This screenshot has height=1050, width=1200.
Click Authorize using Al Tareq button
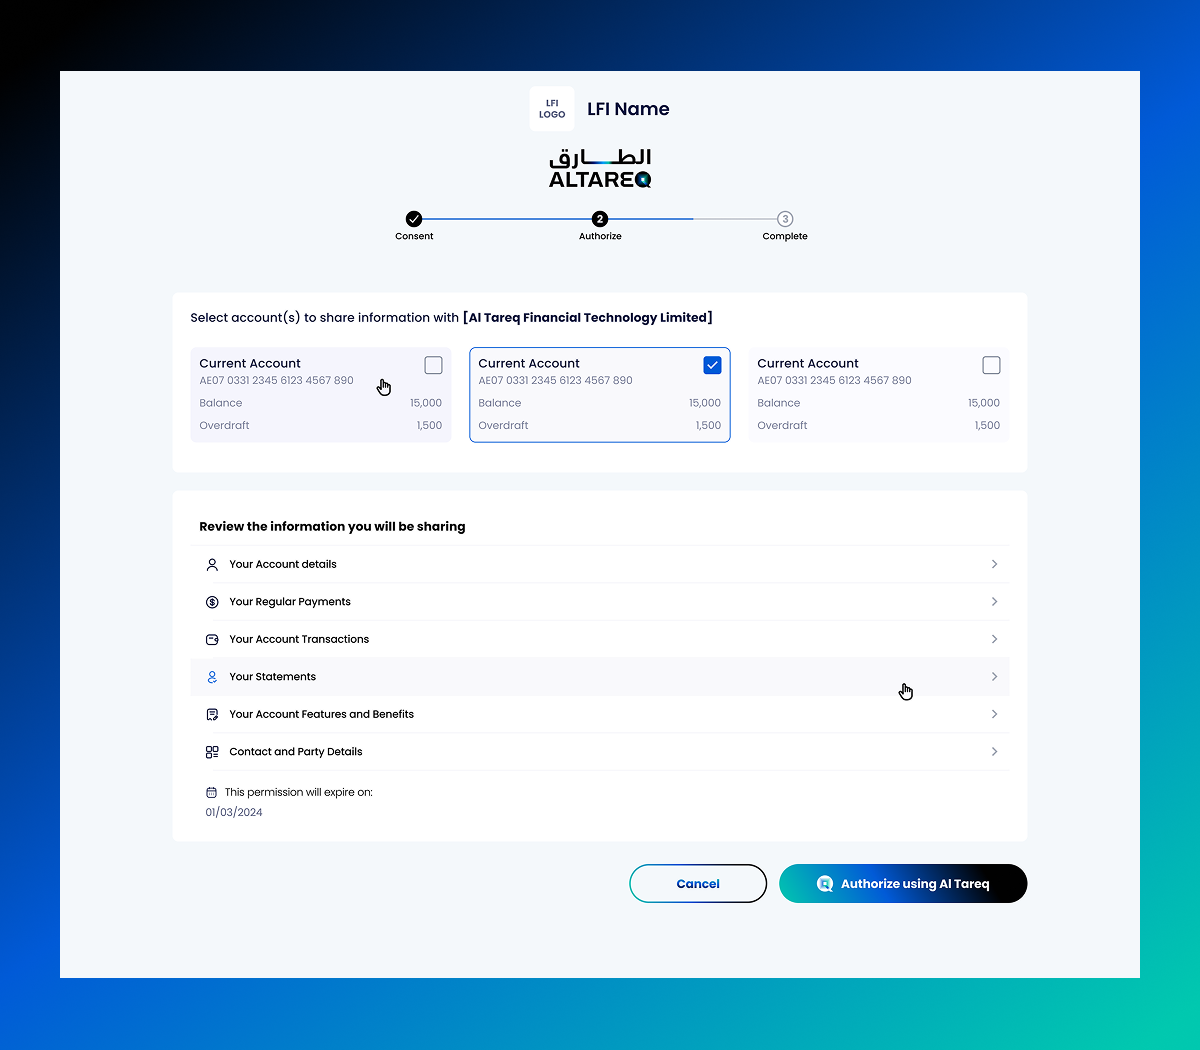(903, 884)
